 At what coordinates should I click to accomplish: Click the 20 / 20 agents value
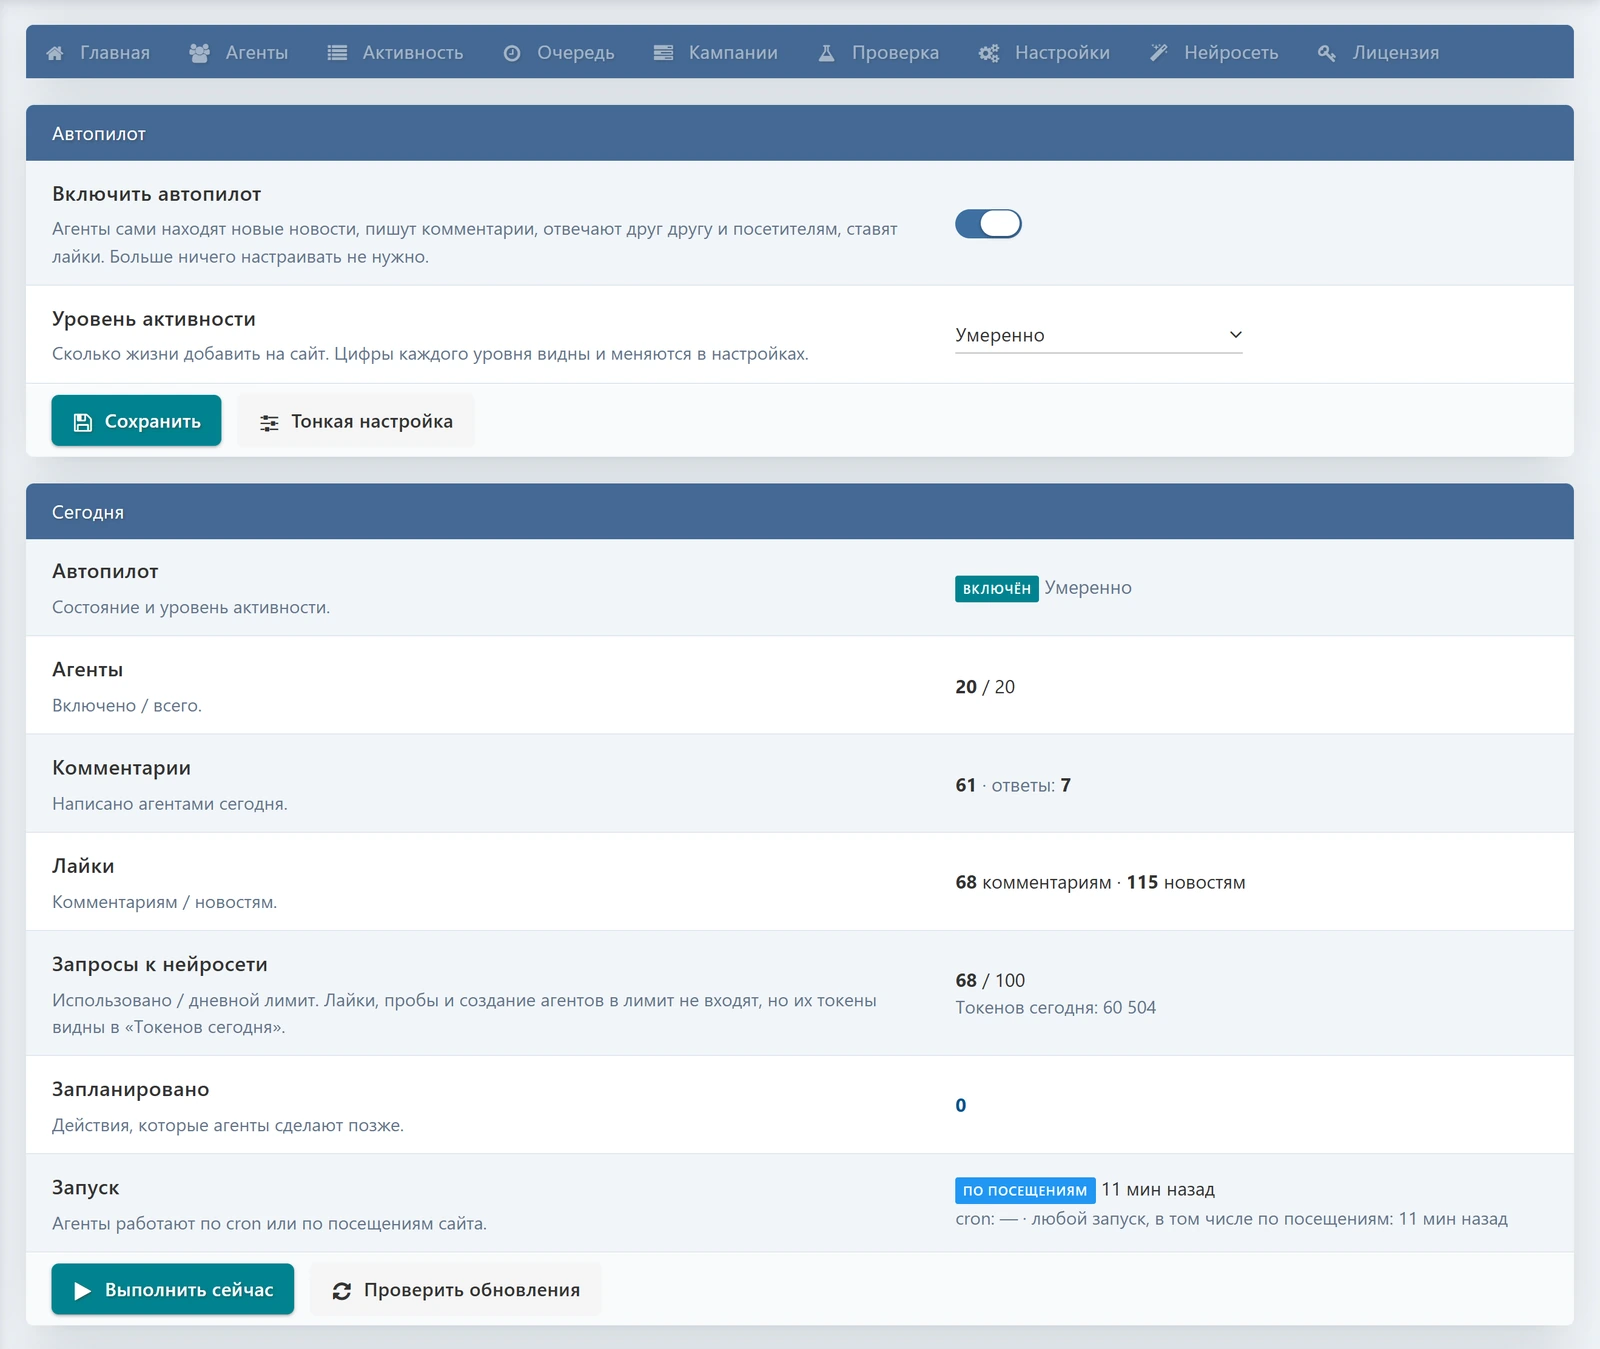tap(985, 687)
